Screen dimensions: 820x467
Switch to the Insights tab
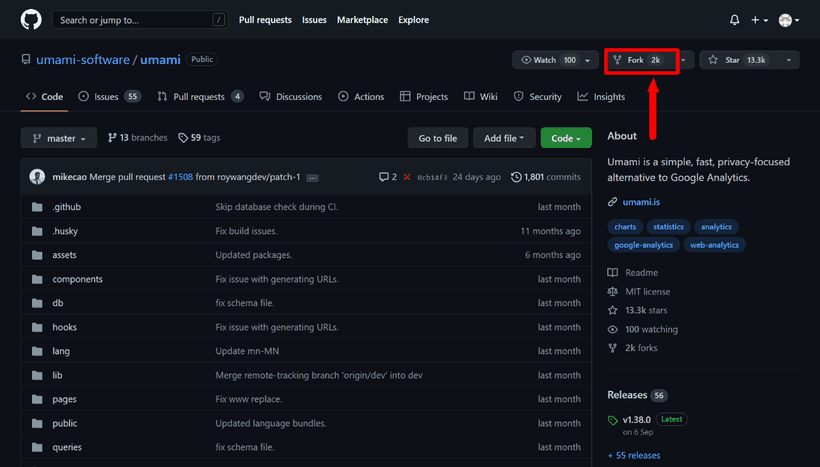pos(601,97)
